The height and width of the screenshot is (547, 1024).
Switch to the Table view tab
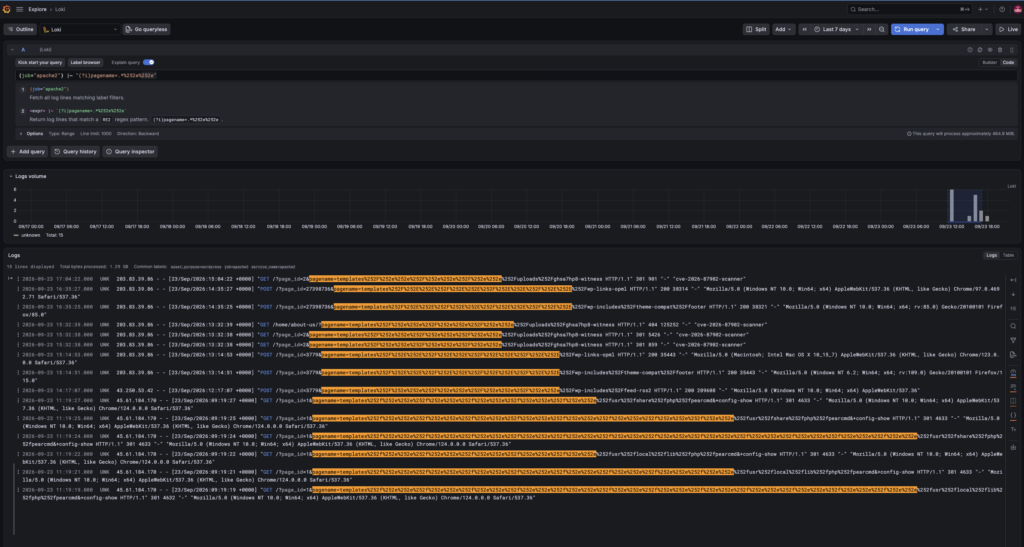[x=1008, y=255]
